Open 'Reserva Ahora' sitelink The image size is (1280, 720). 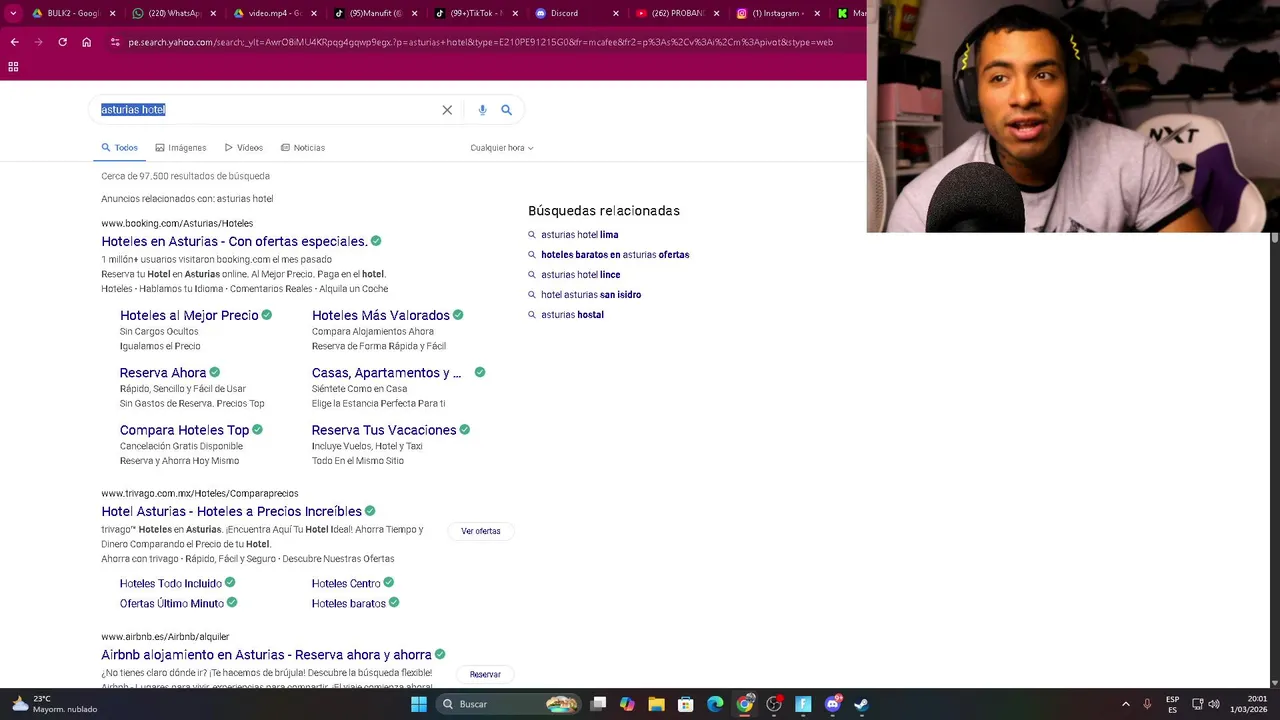[163, 373]
